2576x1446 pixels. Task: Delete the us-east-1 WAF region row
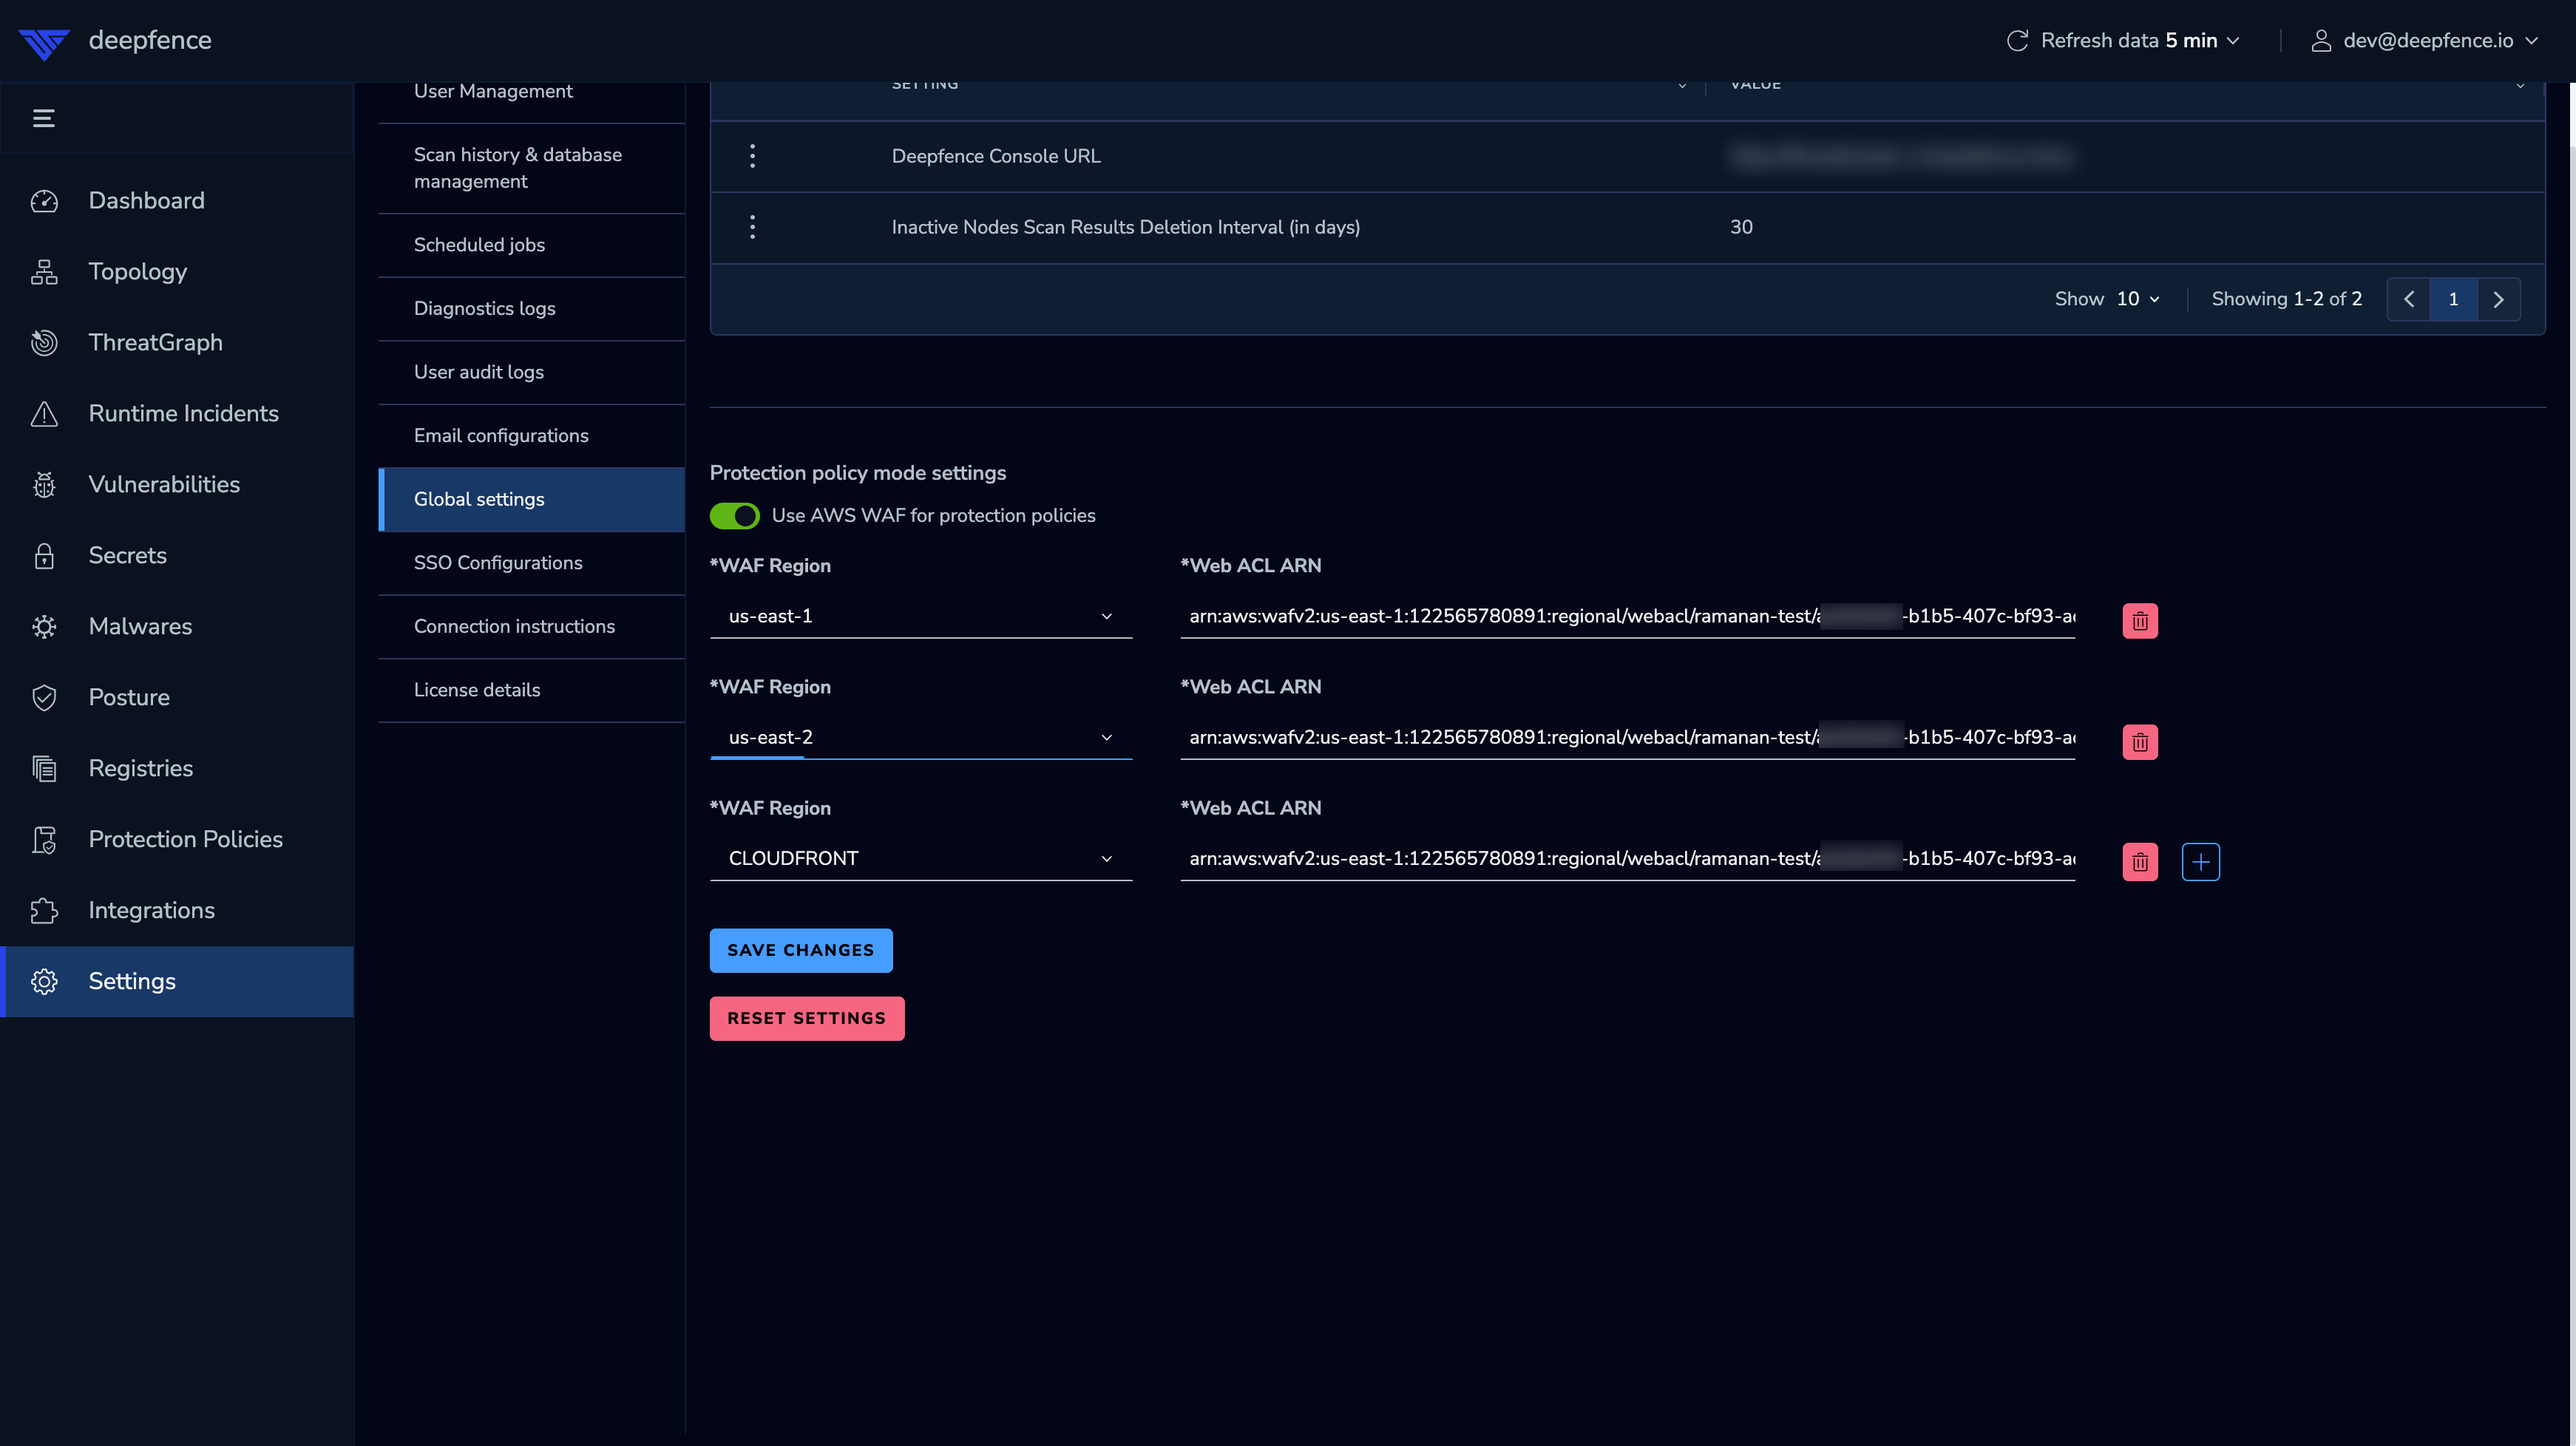pos(2139,621)
